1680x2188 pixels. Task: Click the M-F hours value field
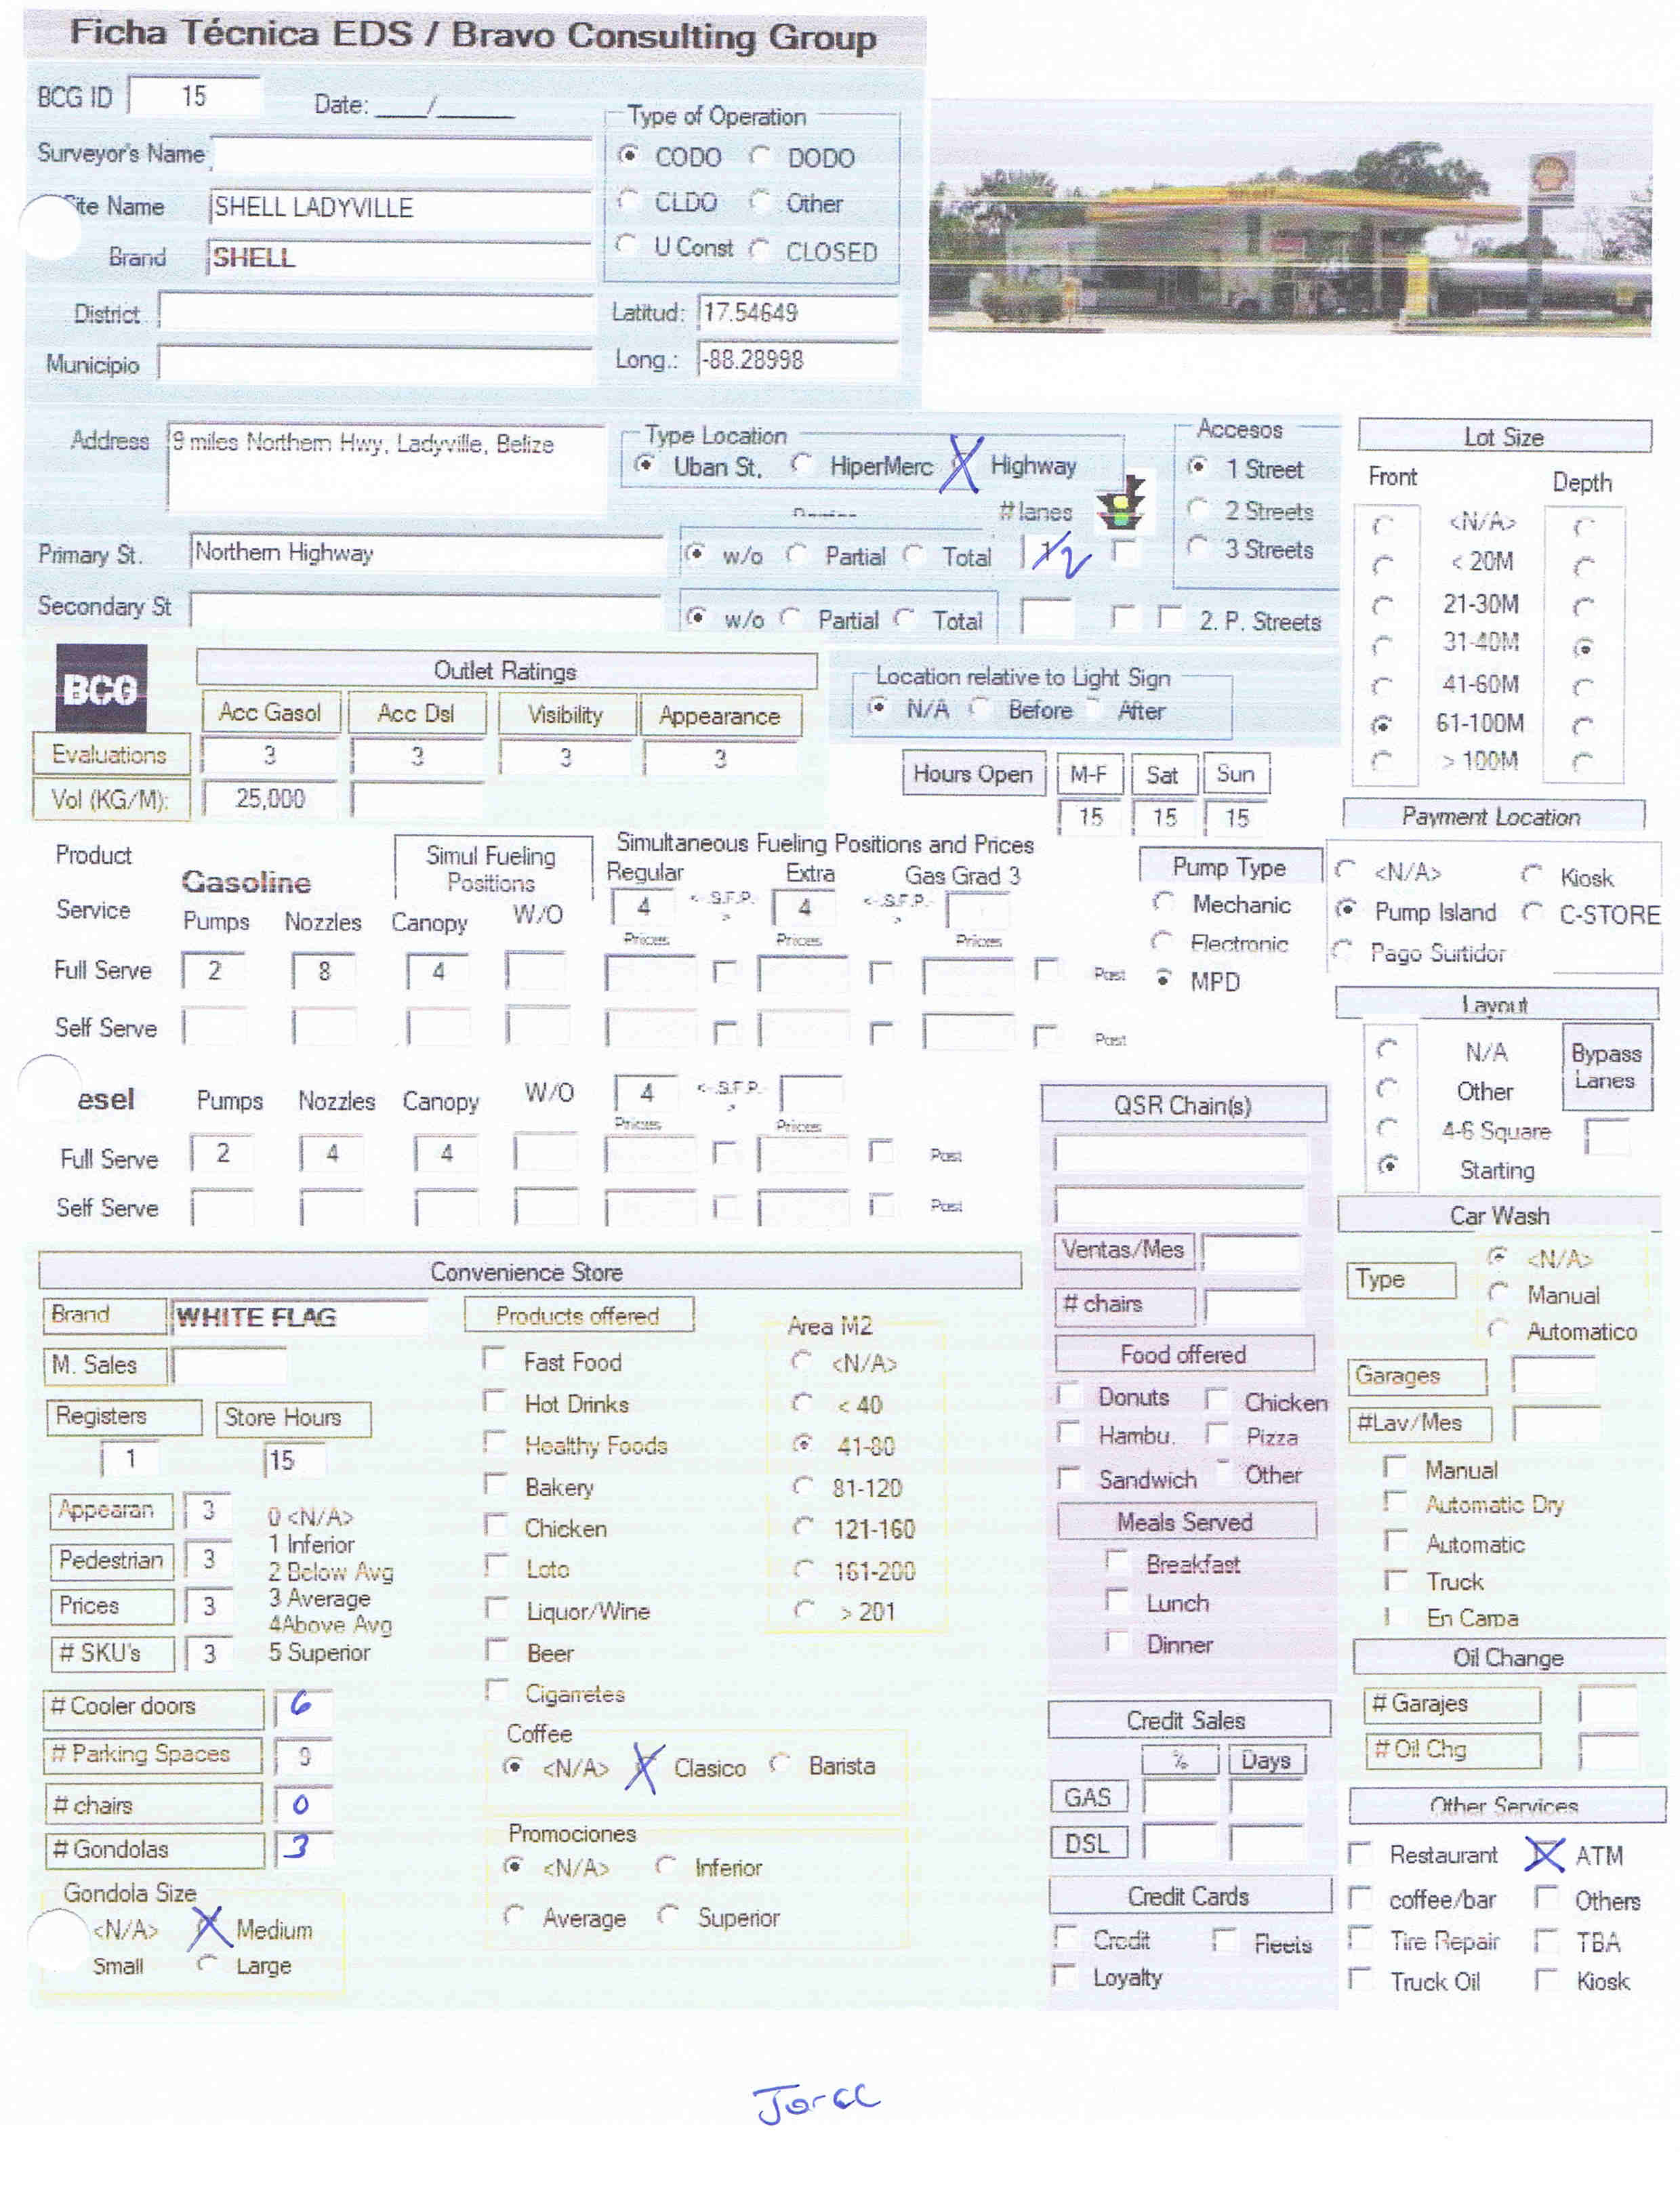click(1090, 818)
